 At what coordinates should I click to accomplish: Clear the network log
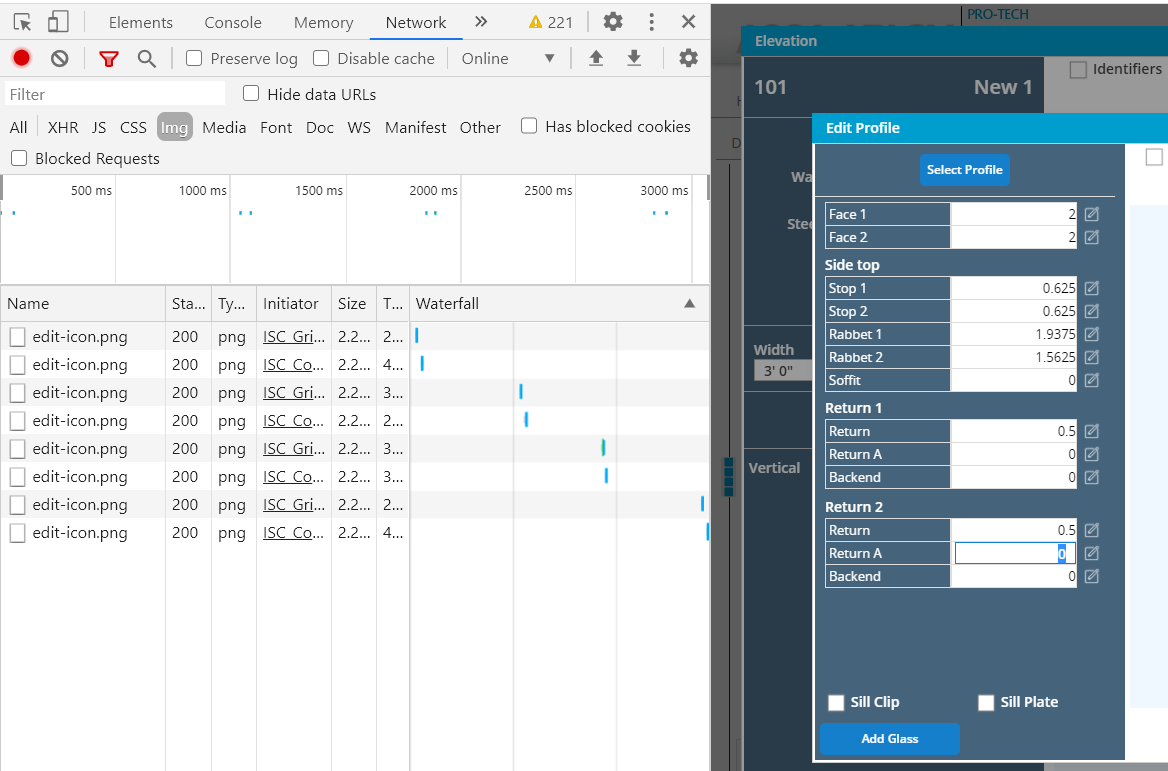point(60,58)
